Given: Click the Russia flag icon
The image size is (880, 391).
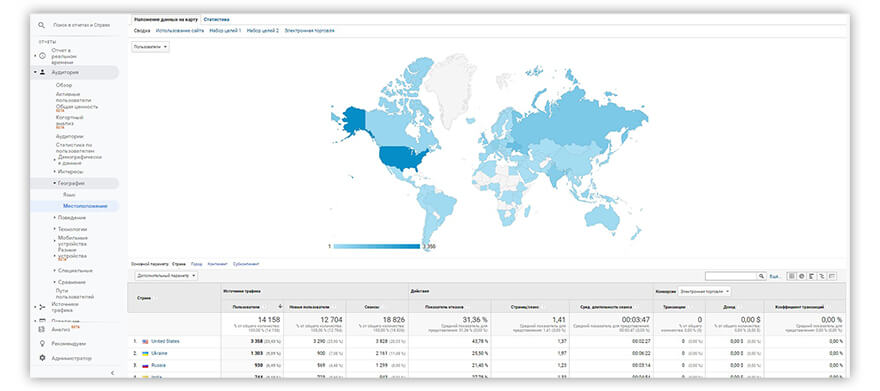Looking at the screenshot, I should pyautogui.click(x=145, y=365).
